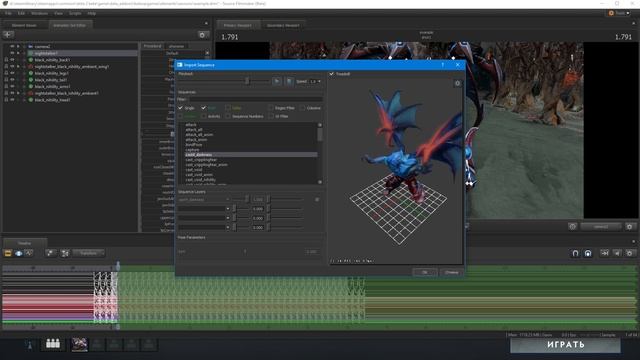Click timeline icon right of the snap magnets
Image resolution: width=640 pixels, height=360 pixels.
pyautogui.click(x=604, y=253)
